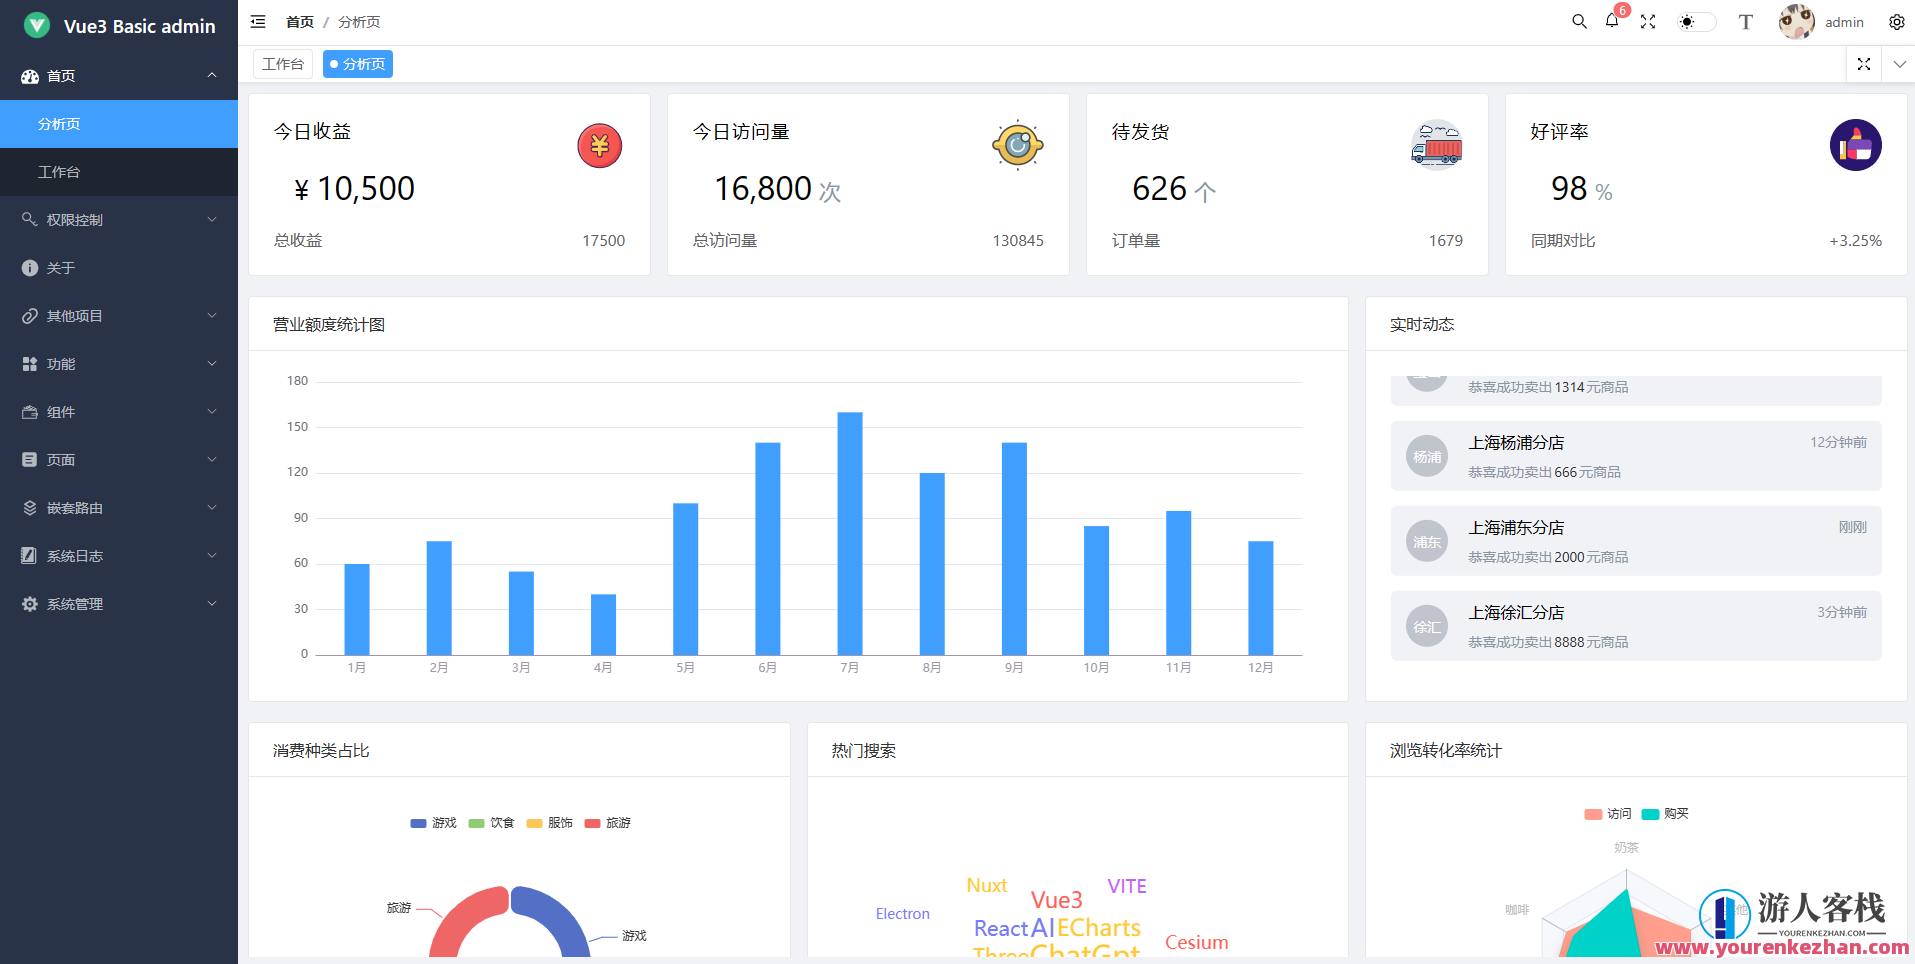The width and height of the screenshot is (1915, 964).
Task: Open the tab actions dropdown arrow
Action: (1899, 63)
